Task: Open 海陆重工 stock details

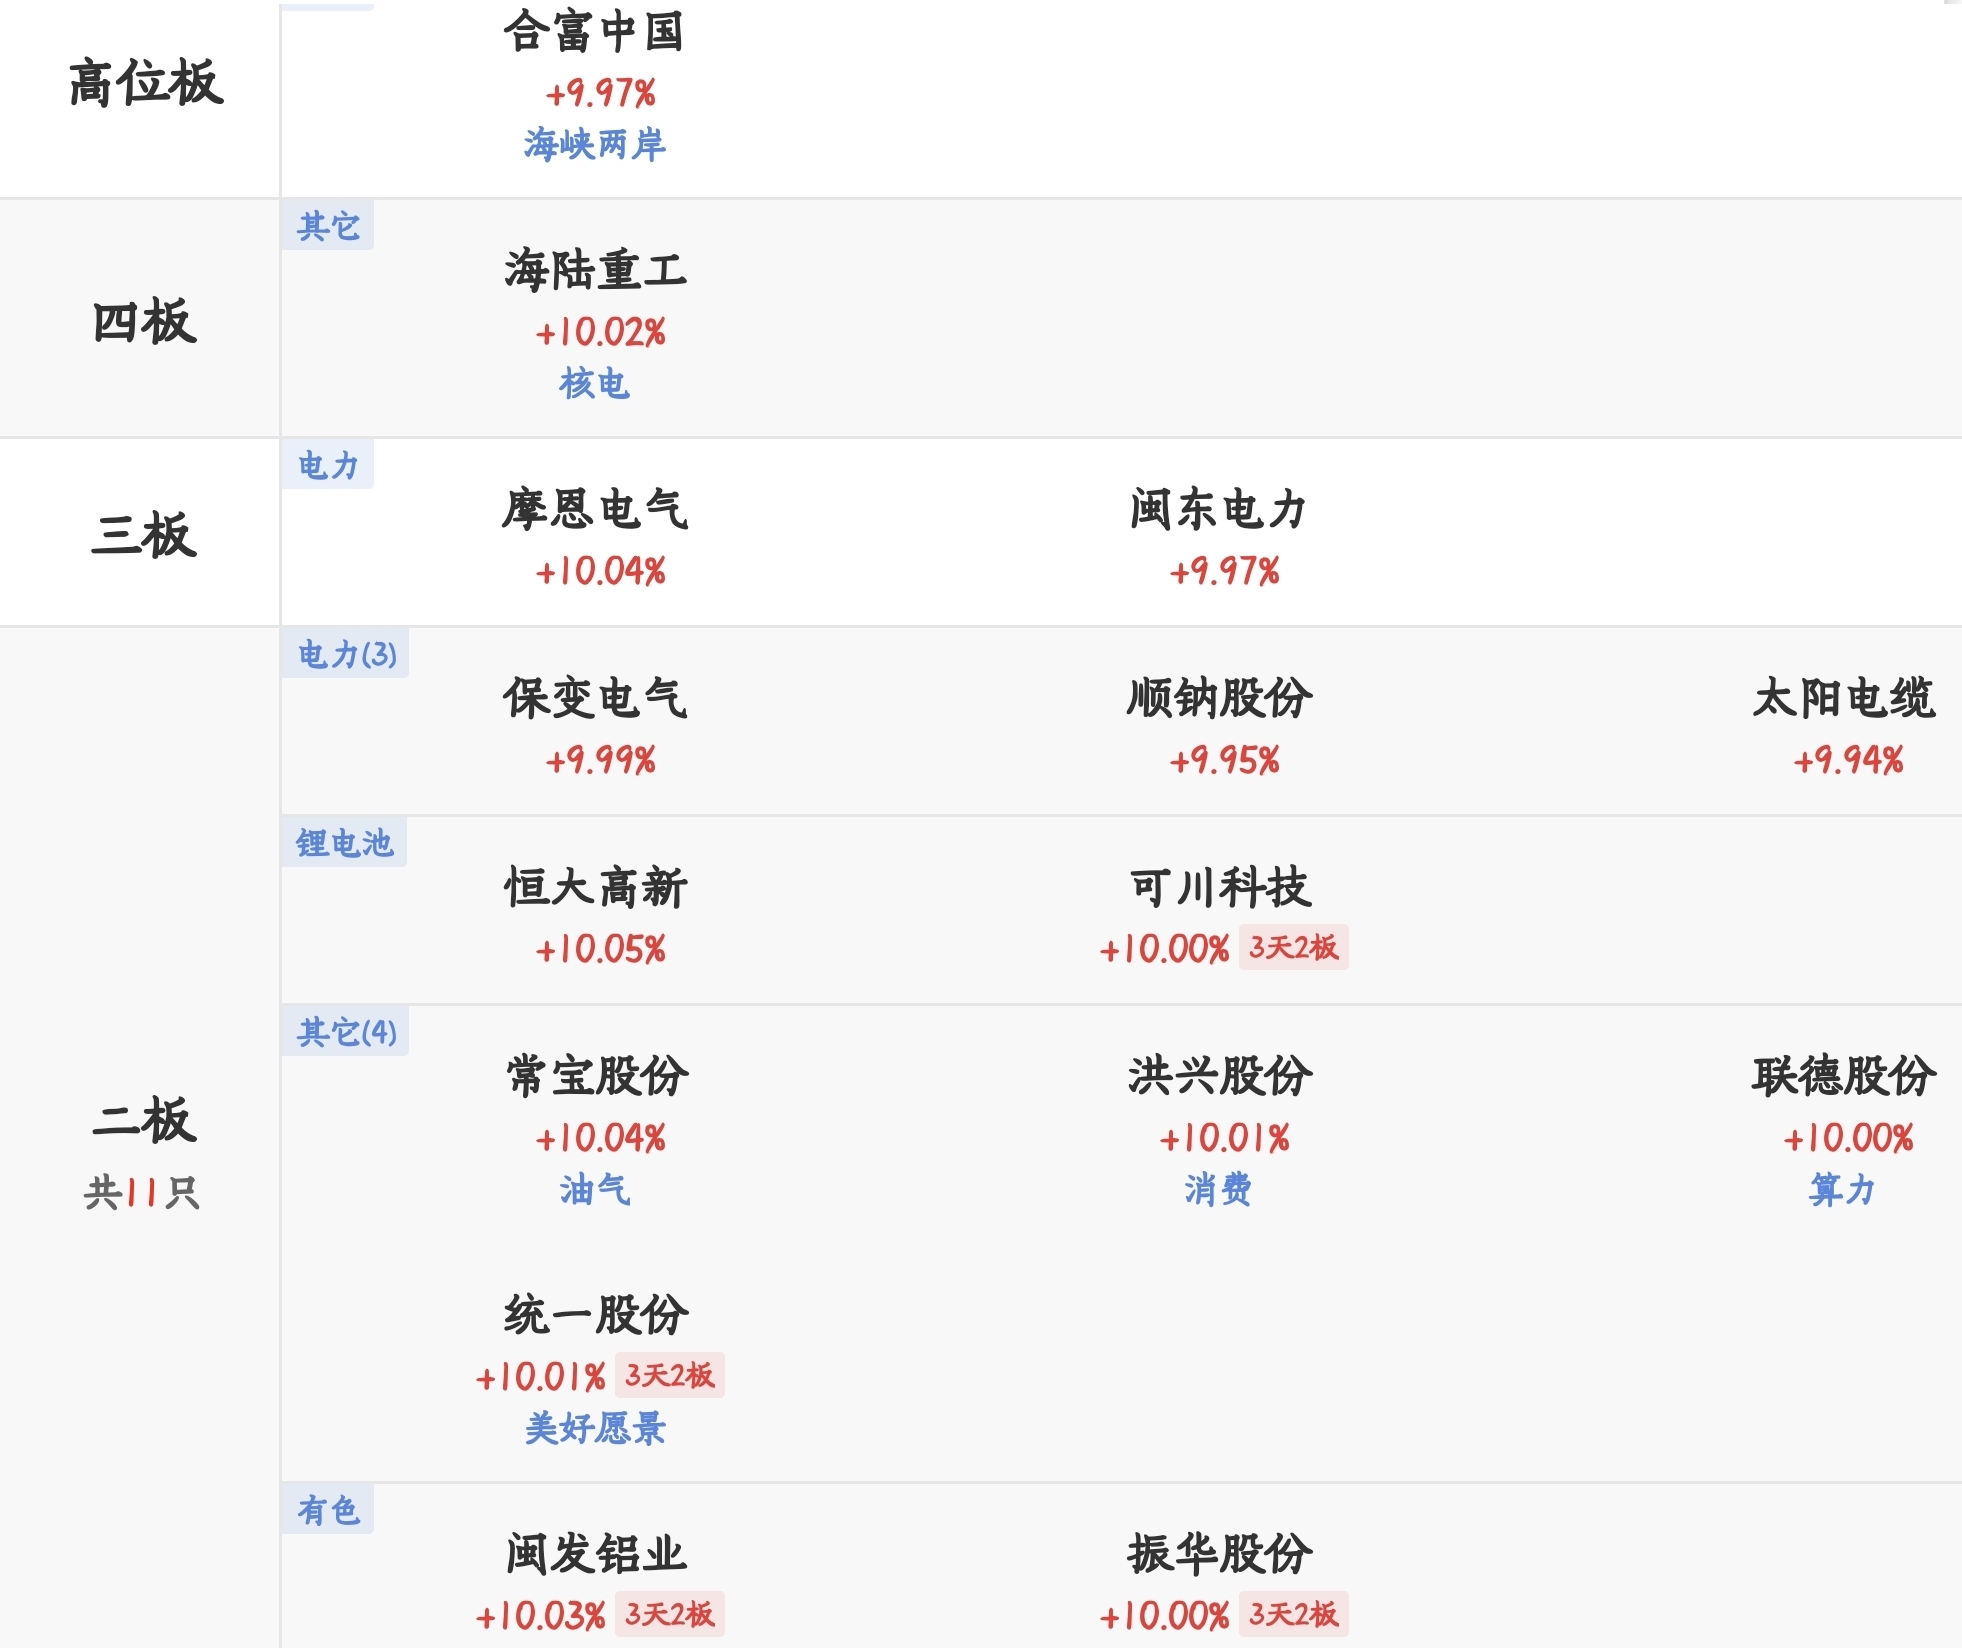Action: point(595,271)
